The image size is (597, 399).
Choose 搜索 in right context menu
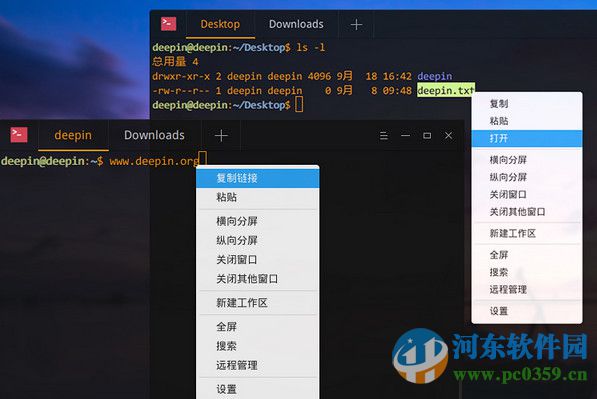tap(527, 272)
